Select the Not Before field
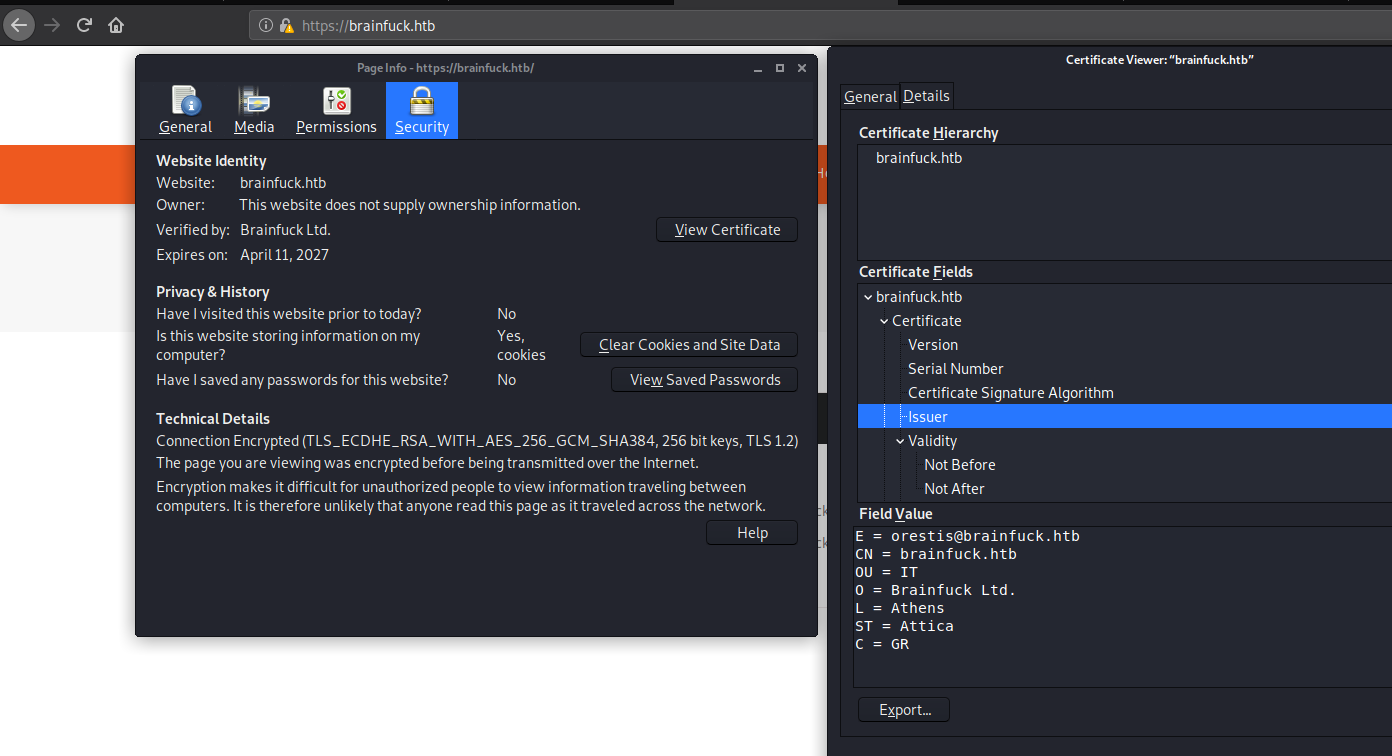The height and width of the screenshot is (756, 1392). coord(960,465)
